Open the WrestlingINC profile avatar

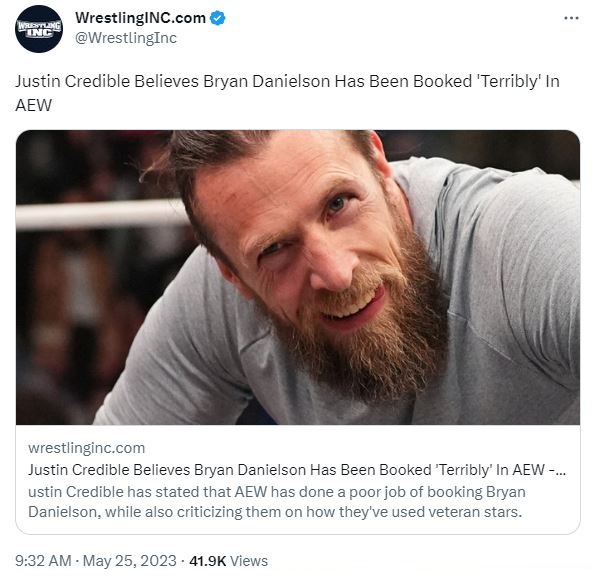(39, 29)
